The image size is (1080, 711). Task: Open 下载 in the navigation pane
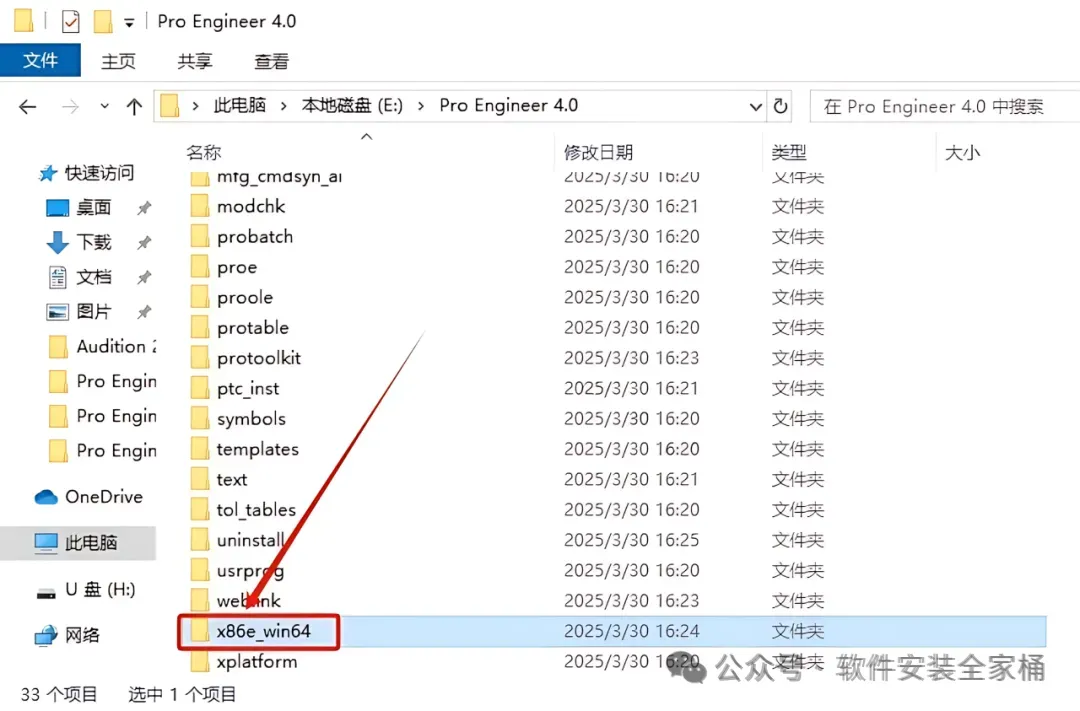79,242
